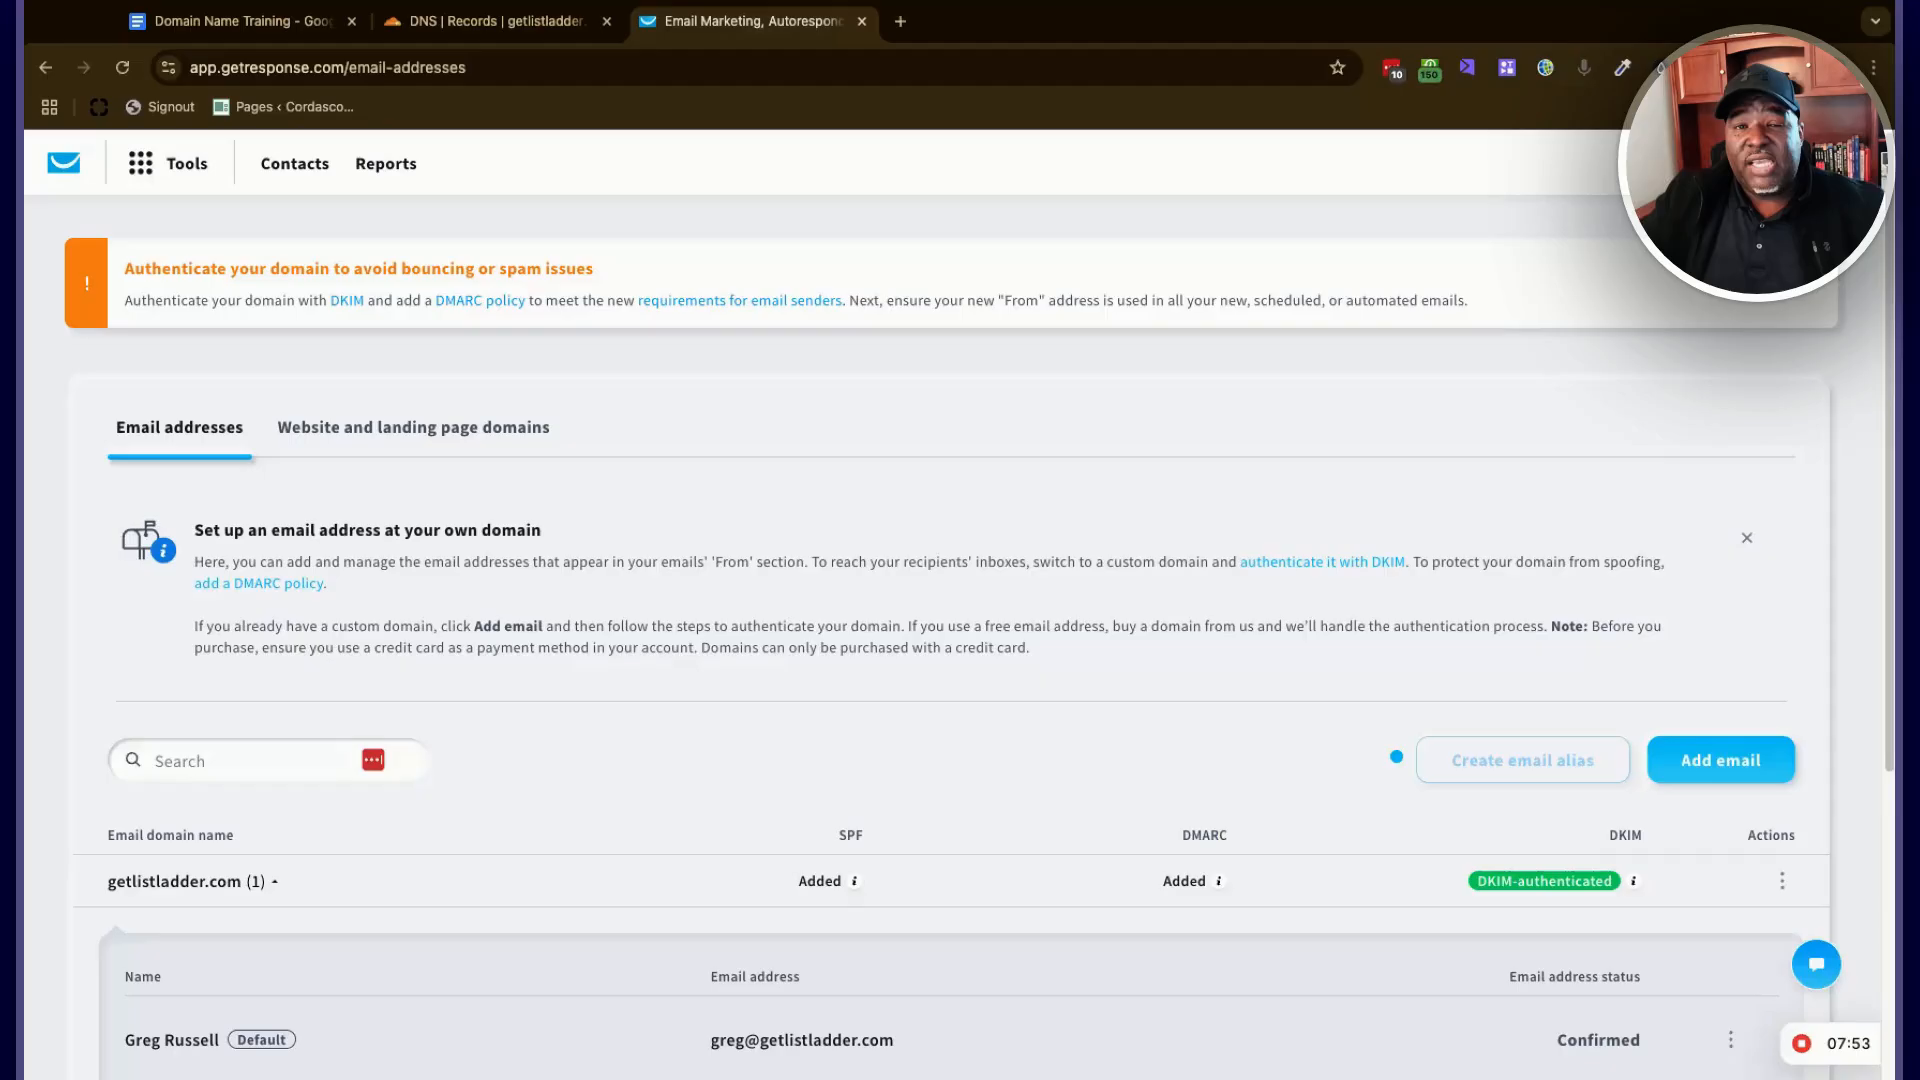Screen dimensions: 1920x1080
Task: Click the SPF info icon next to Added
Action: pyautogui.click(x=854, y=881)
